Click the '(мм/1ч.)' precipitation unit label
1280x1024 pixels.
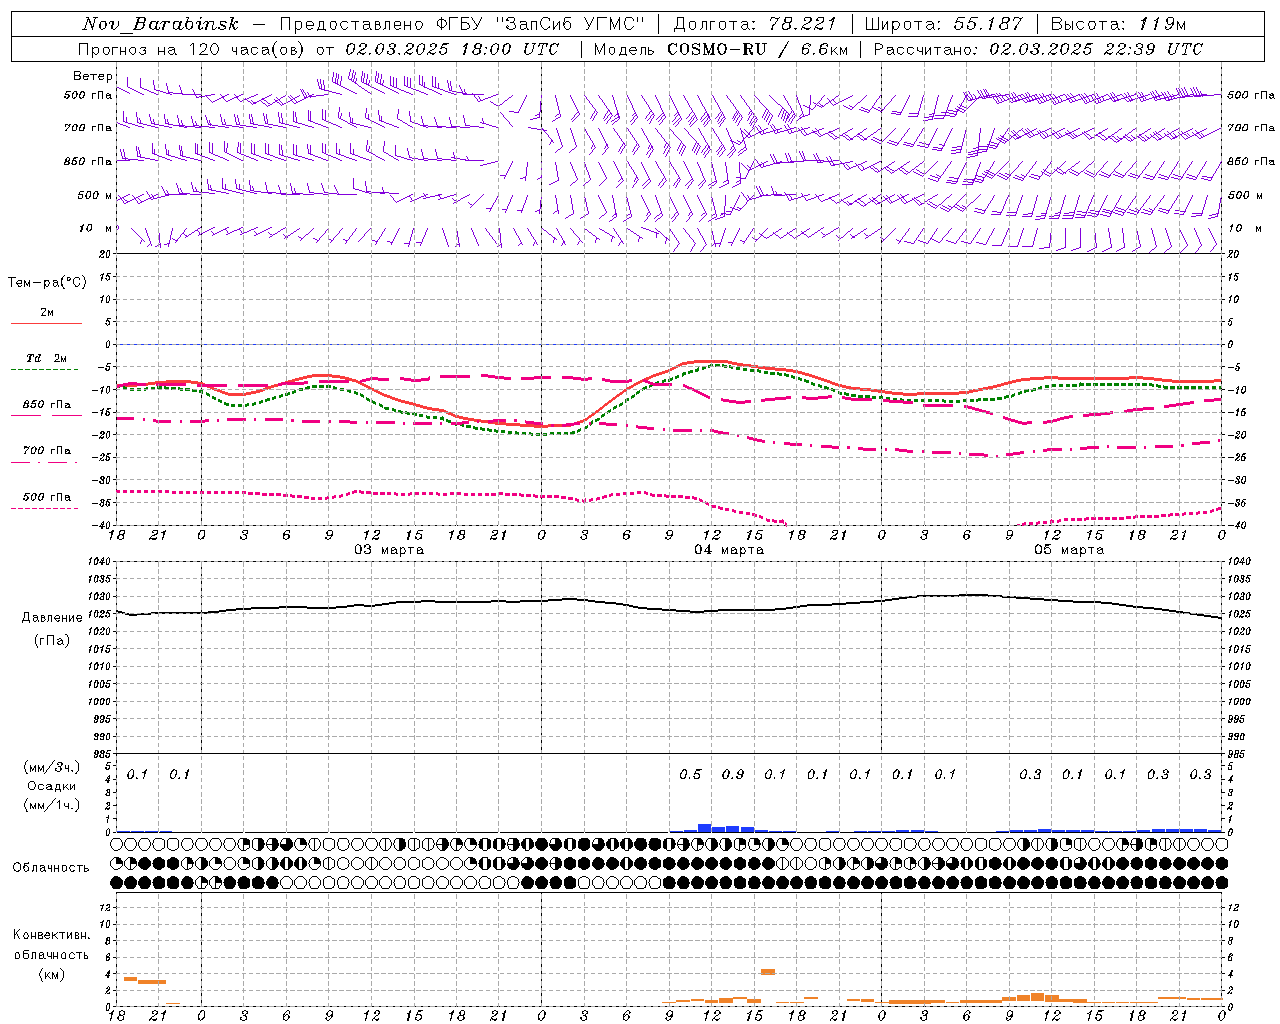[x=52, y=805]
